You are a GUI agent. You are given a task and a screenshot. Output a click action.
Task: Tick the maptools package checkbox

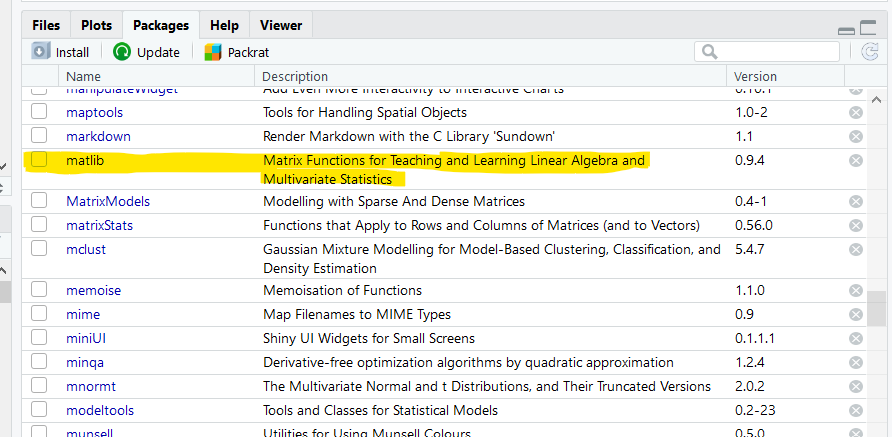point(39,112)
